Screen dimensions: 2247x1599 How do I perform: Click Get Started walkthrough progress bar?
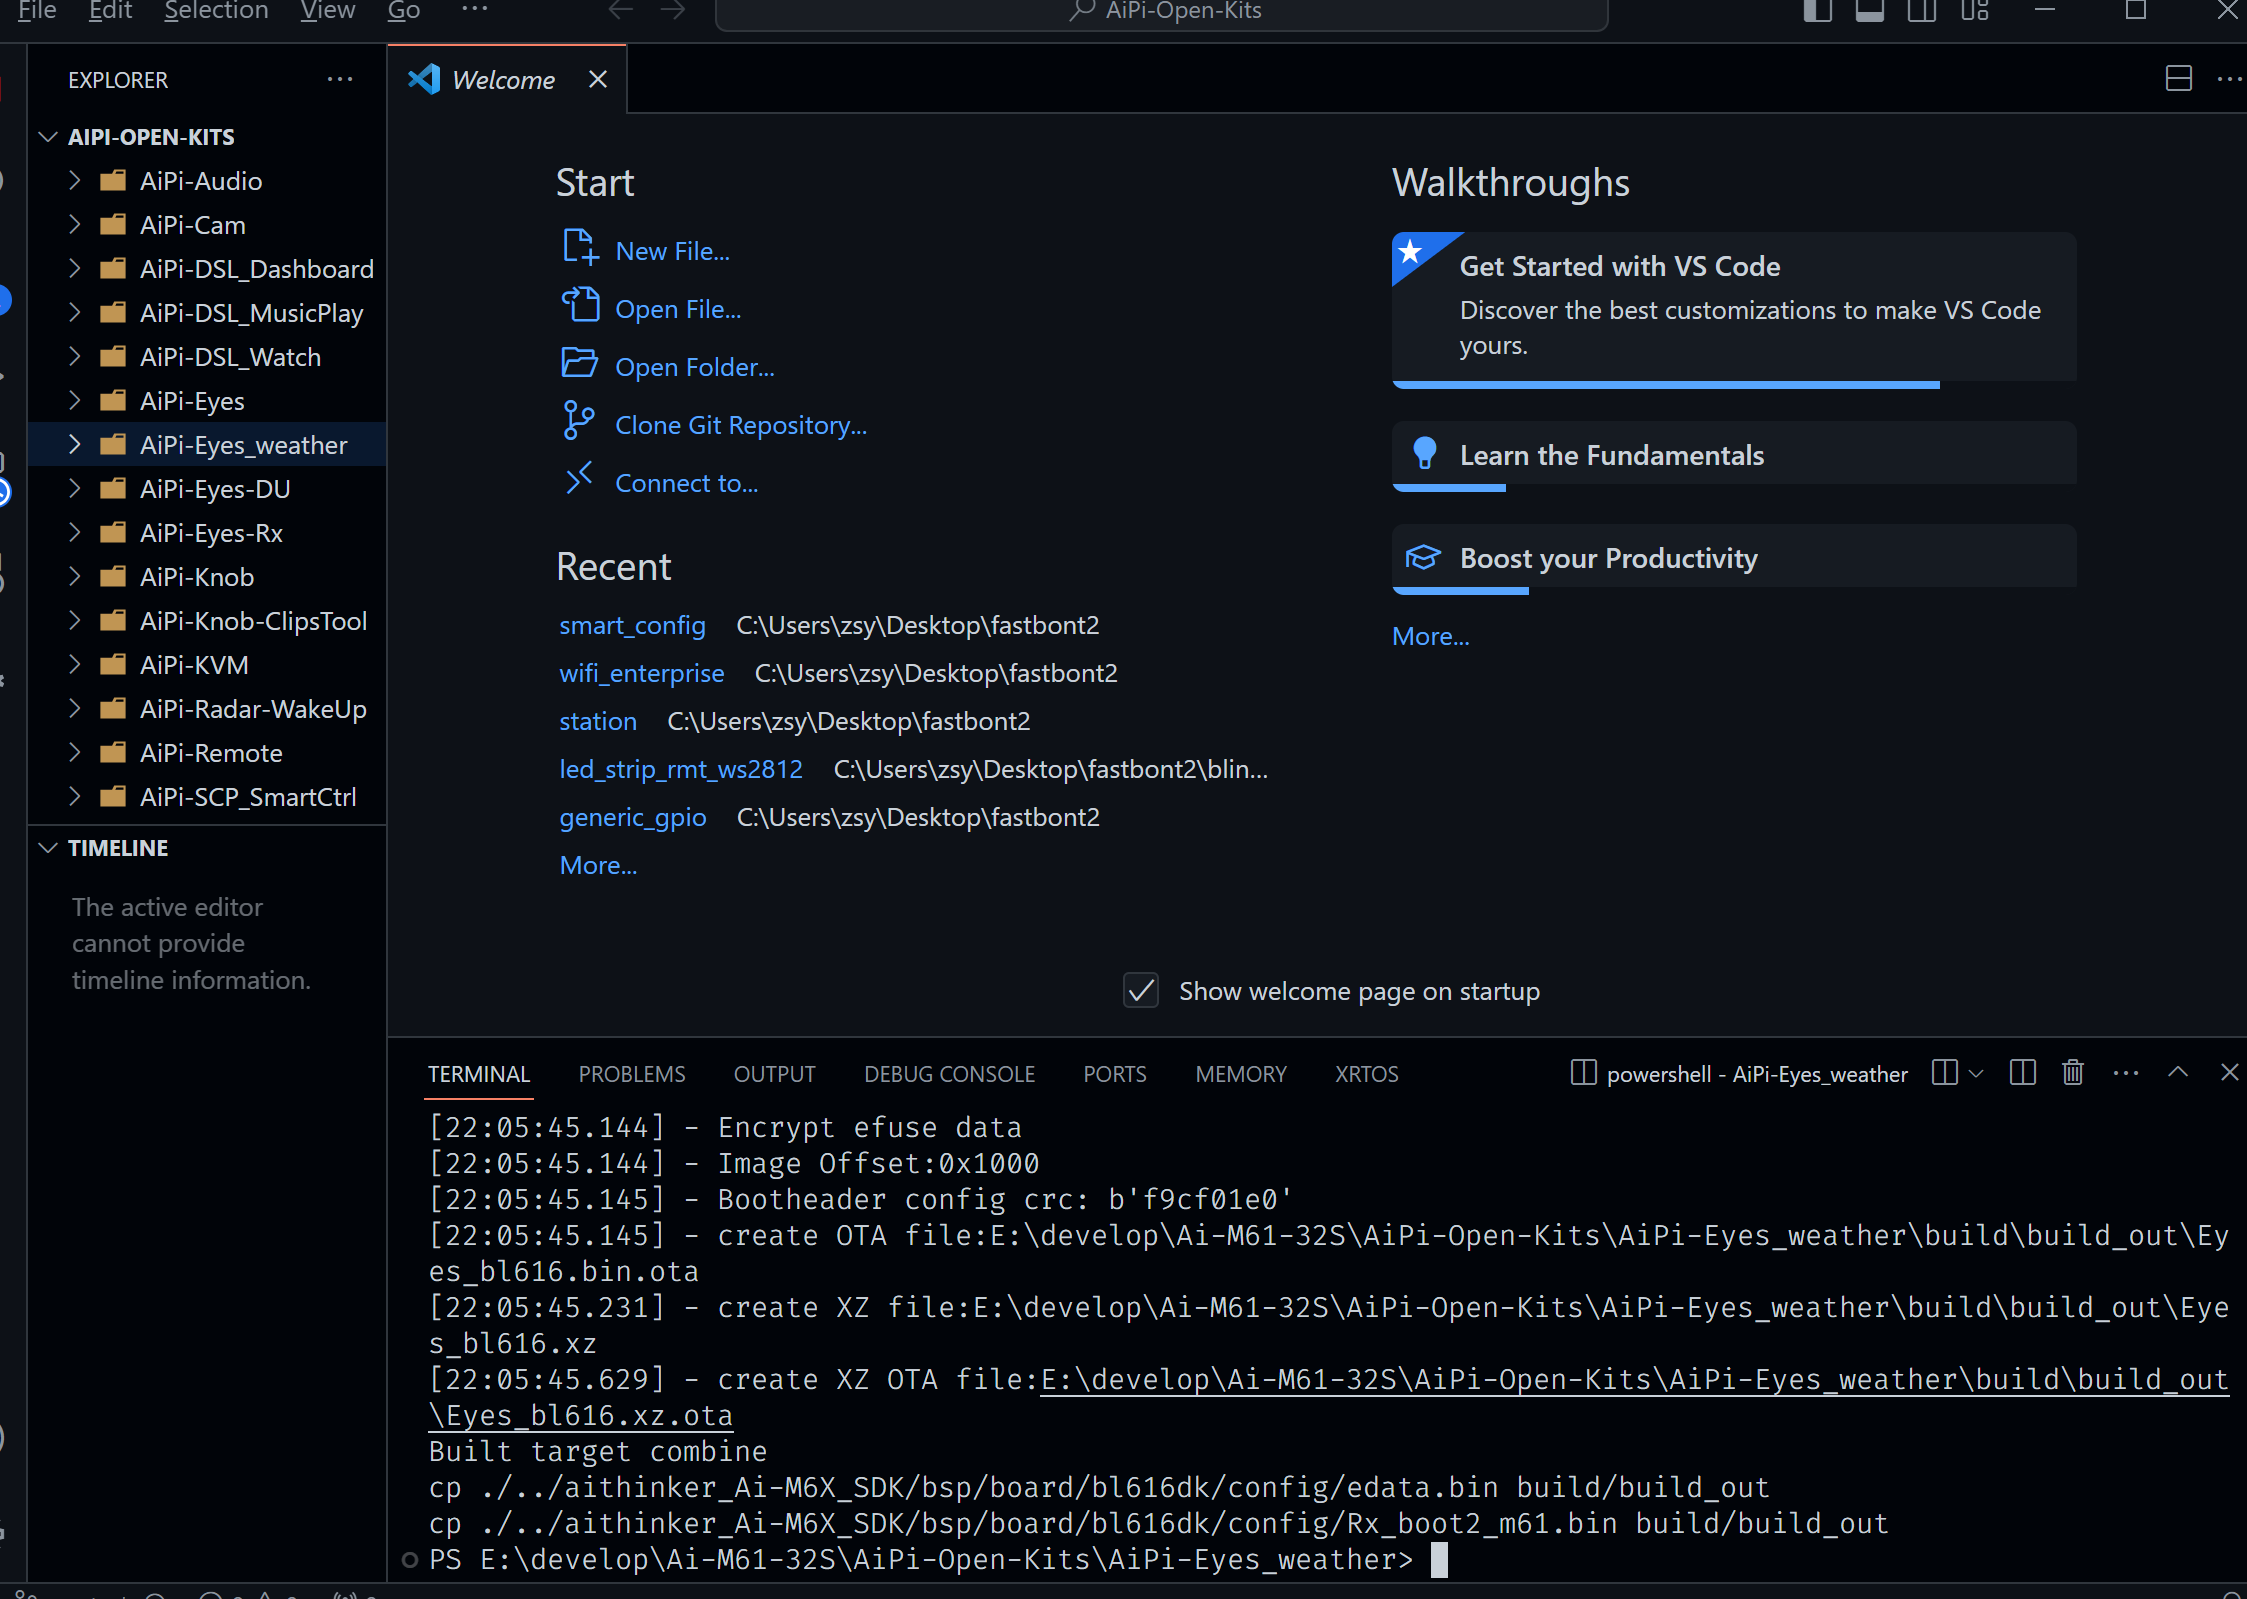(1666, 385)
